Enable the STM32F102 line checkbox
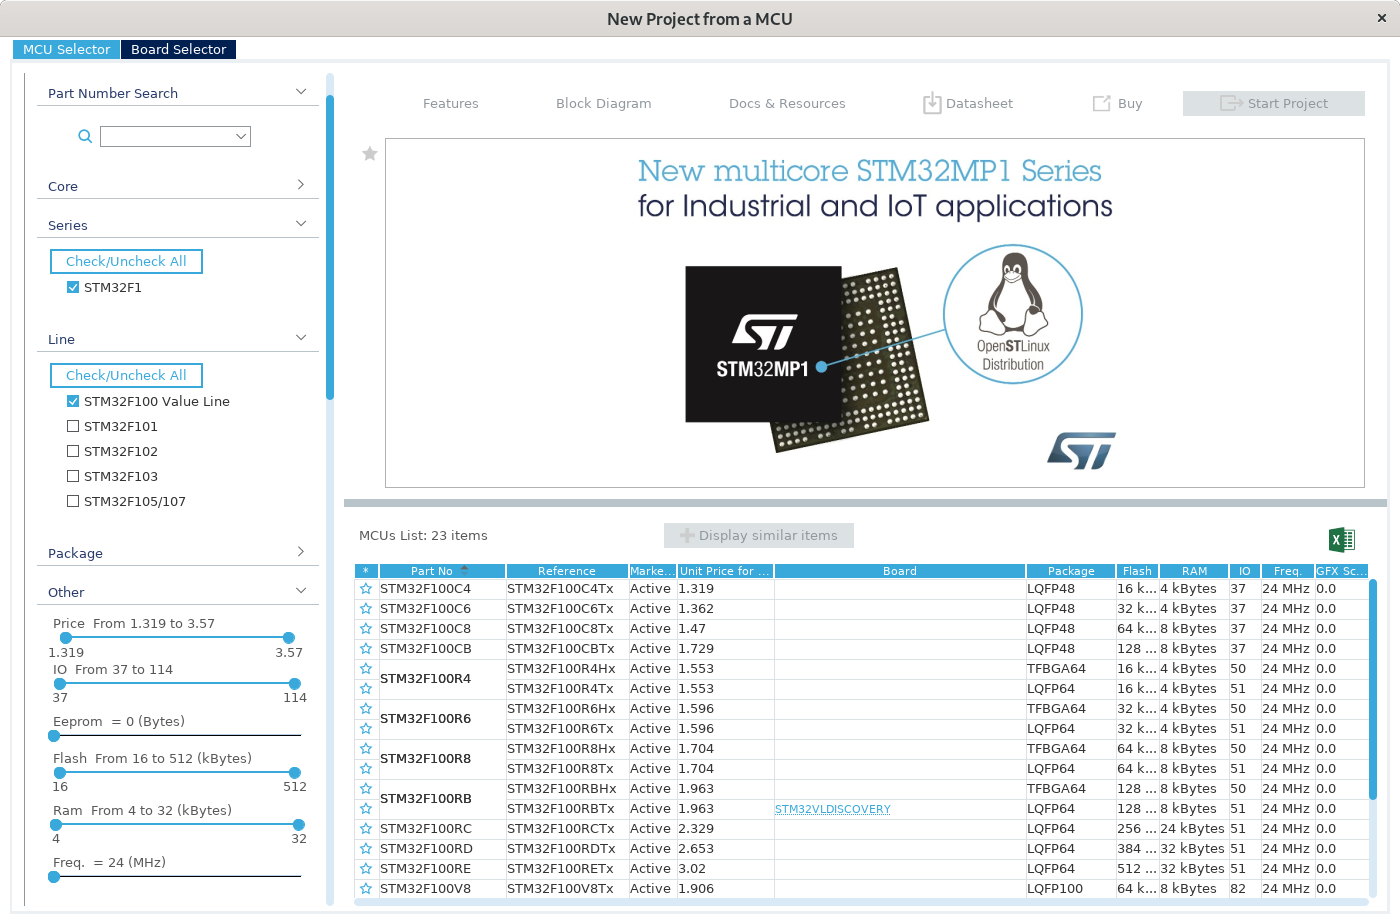The height and width of the screenshot is (924, 1400). click(x=73, y=451)
